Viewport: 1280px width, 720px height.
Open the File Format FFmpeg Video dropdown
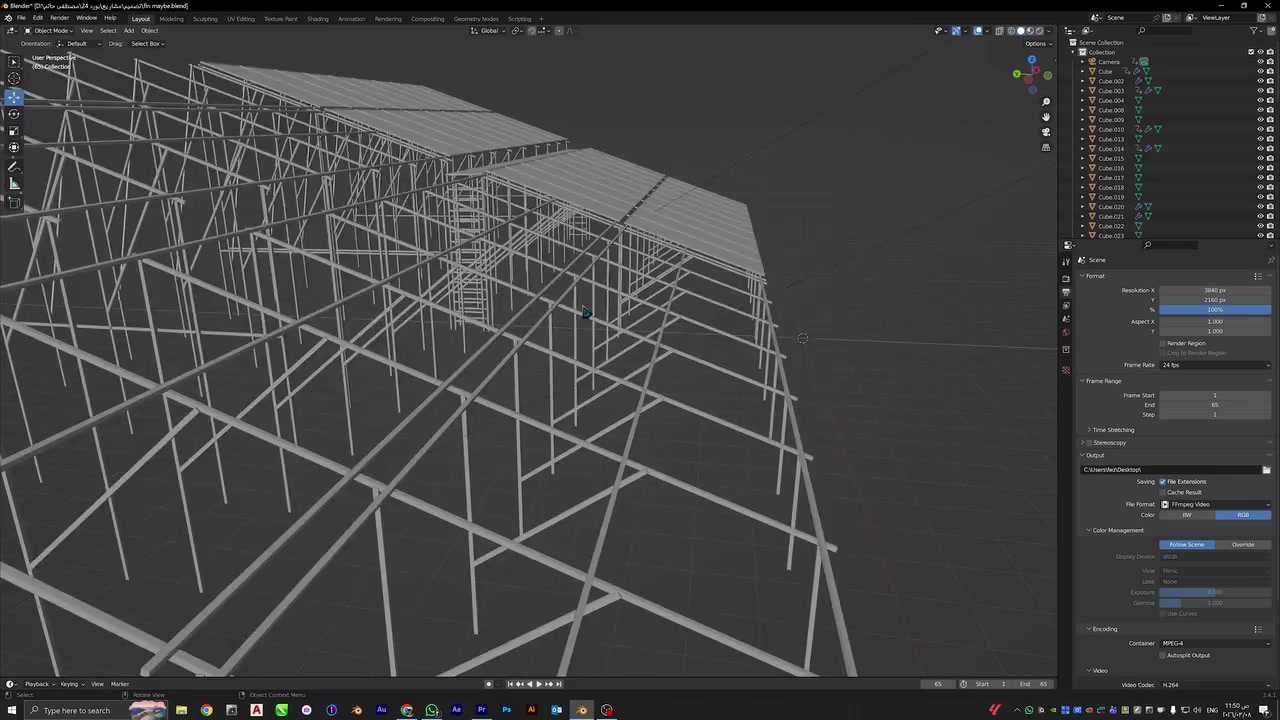1215,504
